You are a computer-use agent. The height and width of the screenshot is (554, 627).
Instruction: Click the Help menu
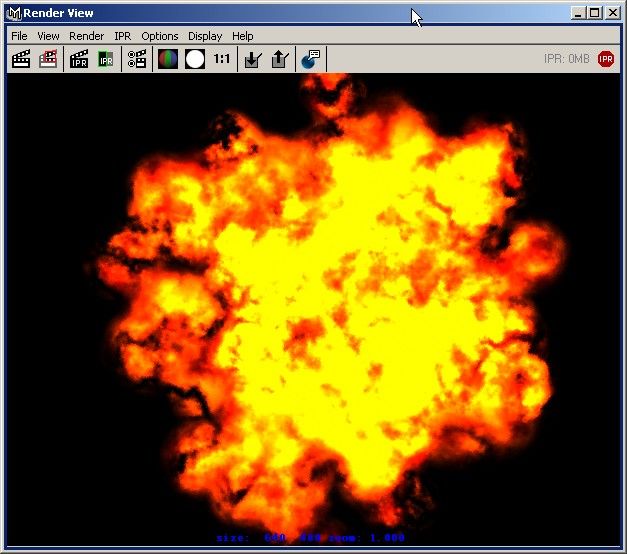click(x=243, y=36)
